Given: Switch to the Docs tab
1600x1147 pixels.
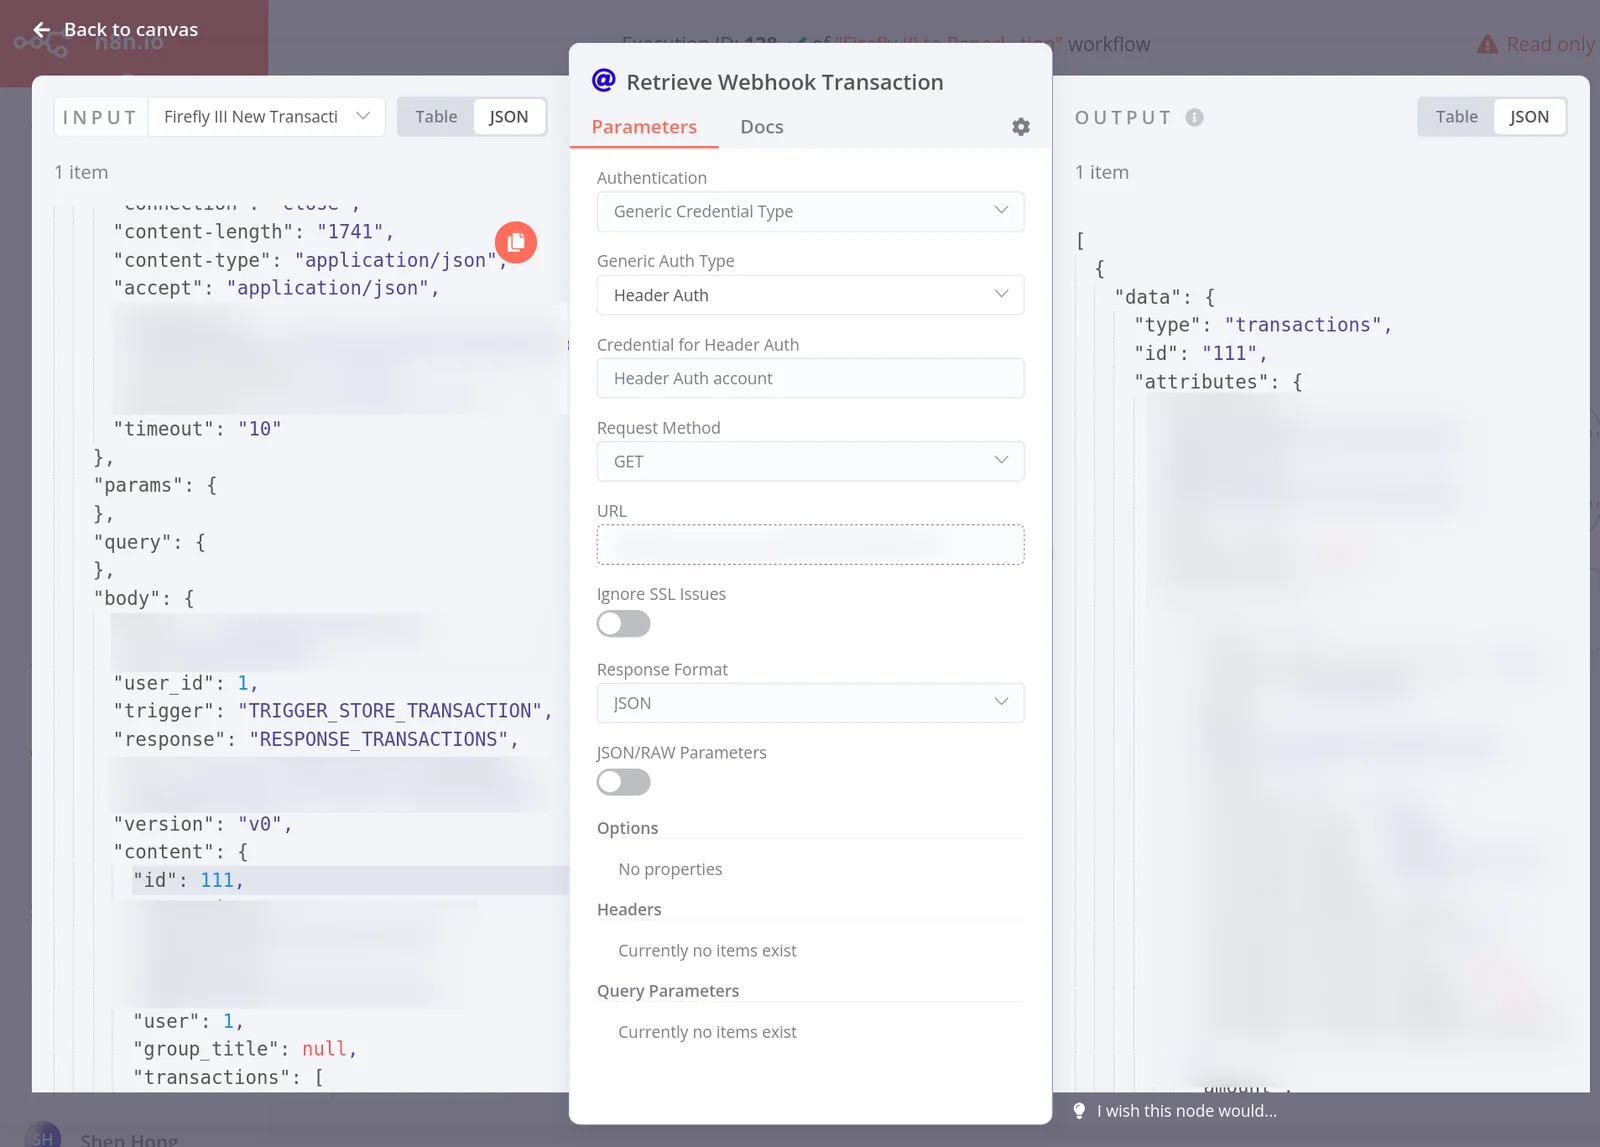Looking at the screenshot, I should click(761, 127).
